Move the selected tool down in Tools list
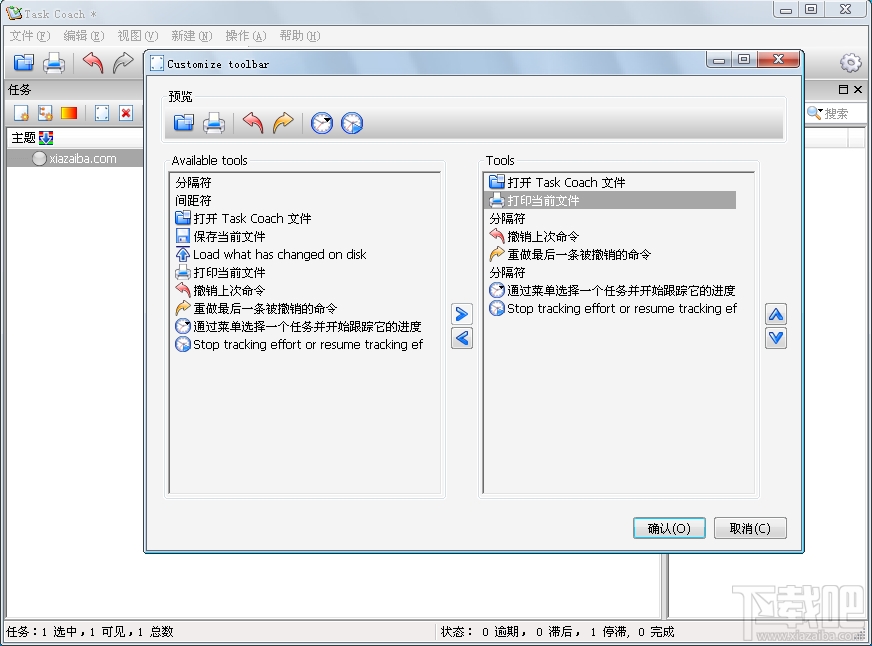Screen dimensions: 872x646 point(777,338)
